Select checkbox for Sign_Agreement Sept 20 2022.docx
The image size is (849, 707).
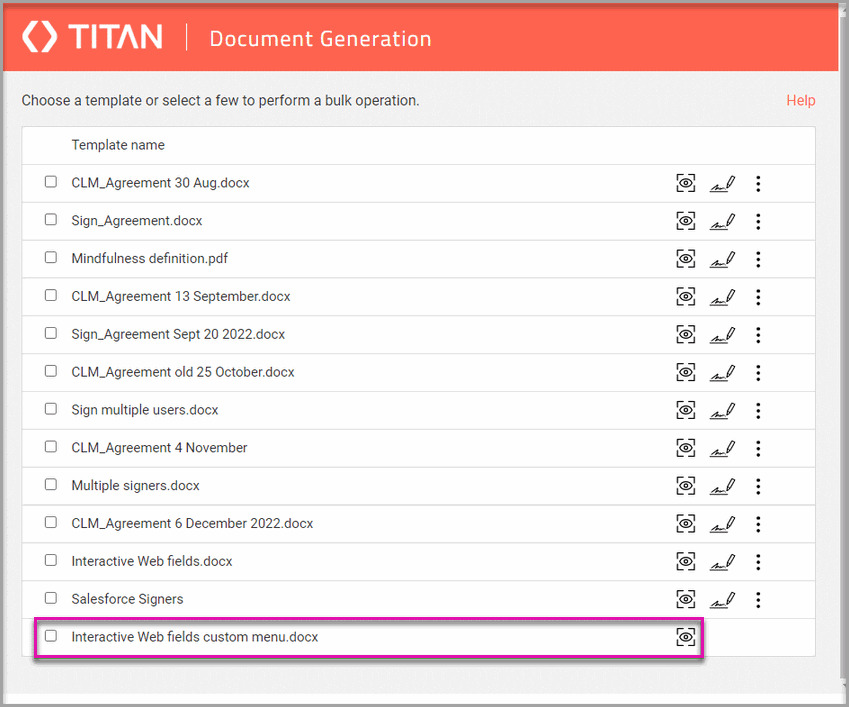point(51,333)
